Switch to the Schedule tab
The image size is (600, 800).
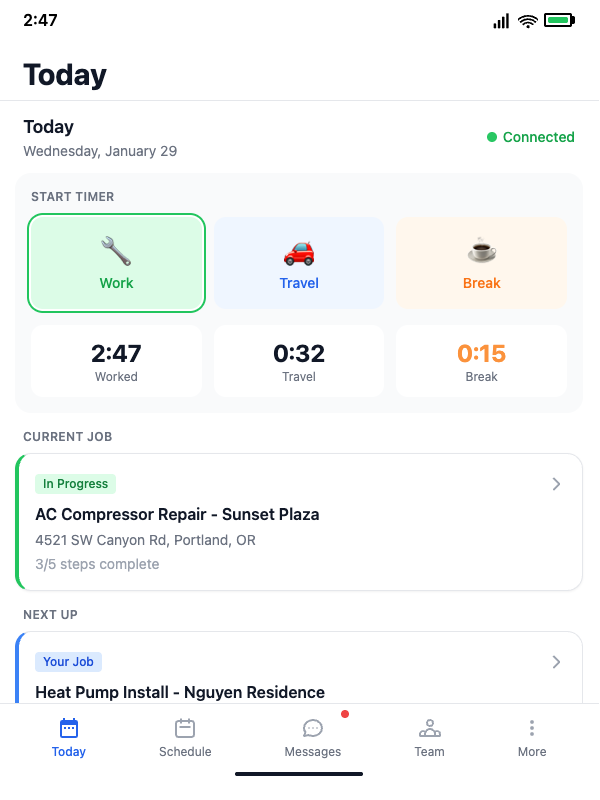[185, 738]
